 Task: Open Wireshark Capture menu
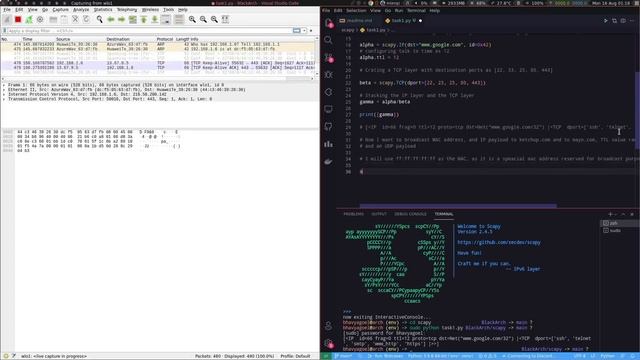60,9
